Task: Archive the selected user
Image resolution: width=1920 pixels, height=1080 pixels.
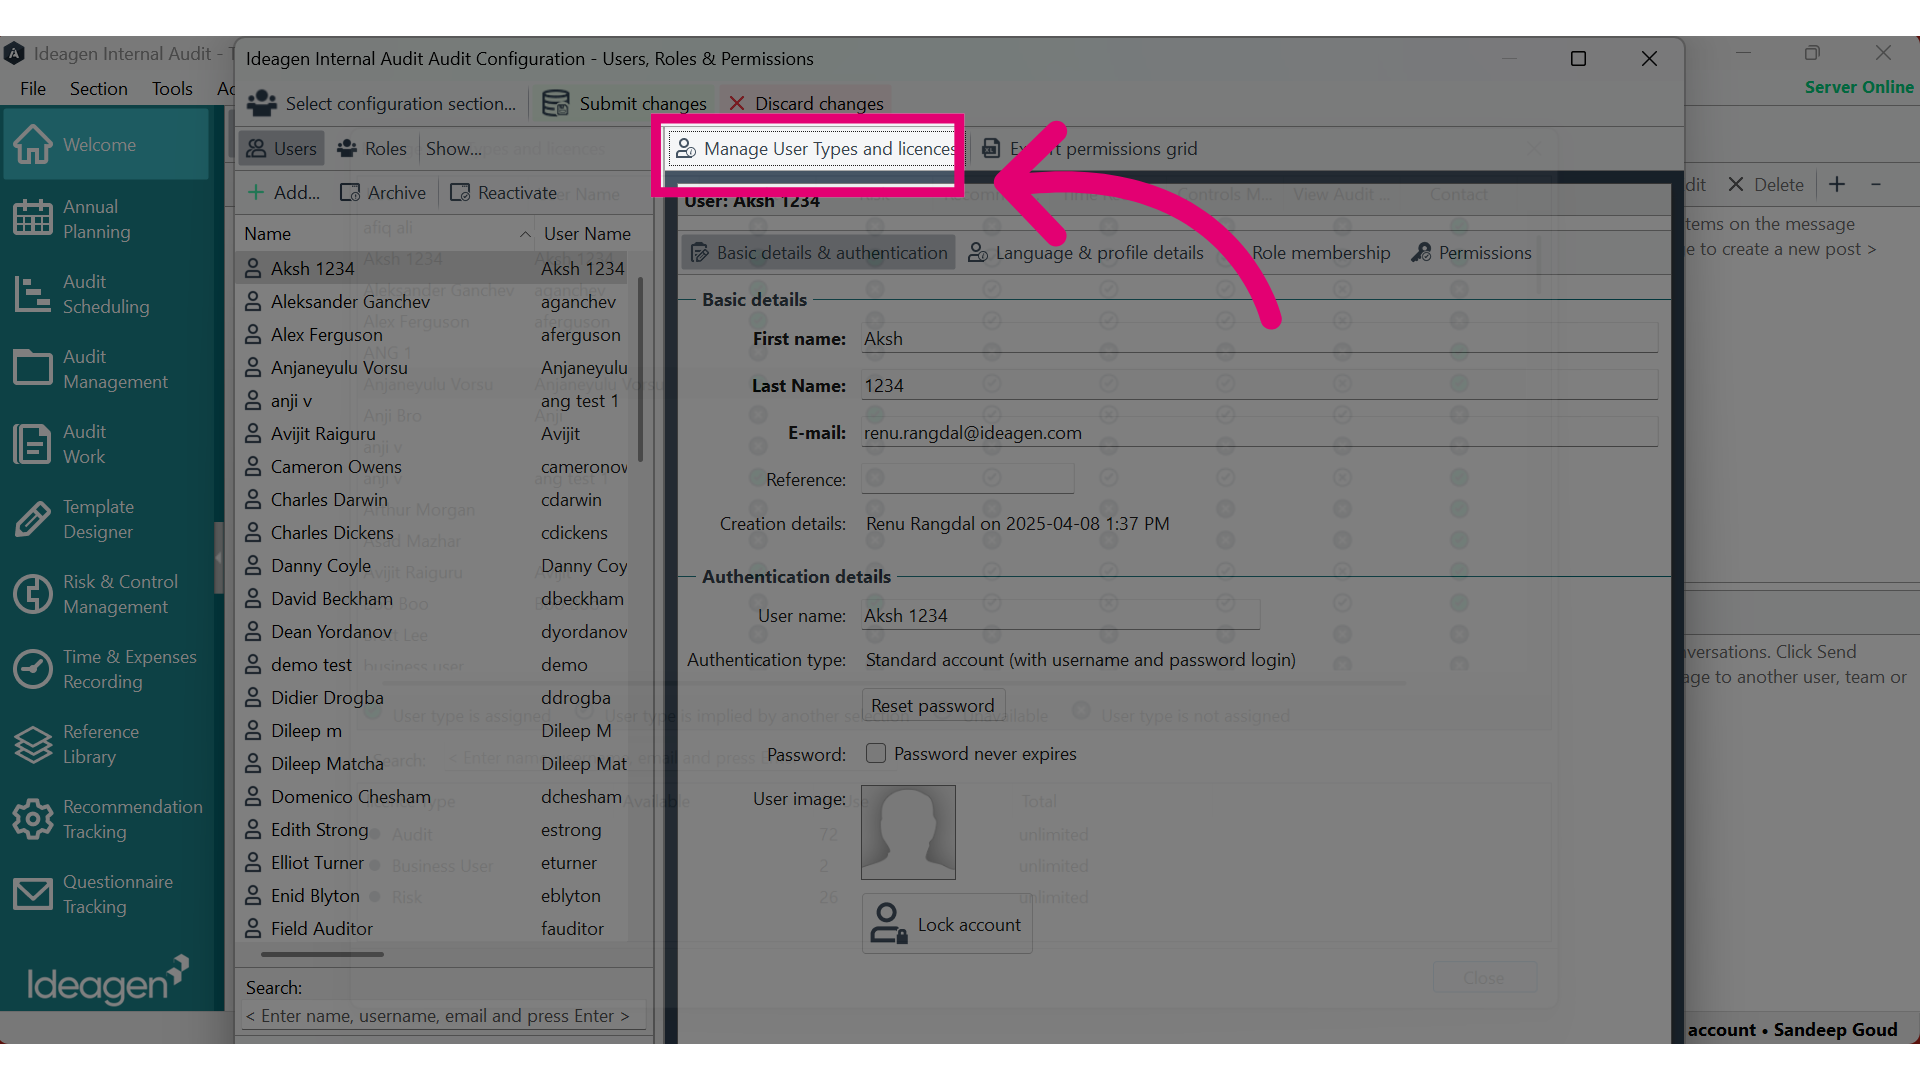Action: pyautogui.click(x=383, y=193)
